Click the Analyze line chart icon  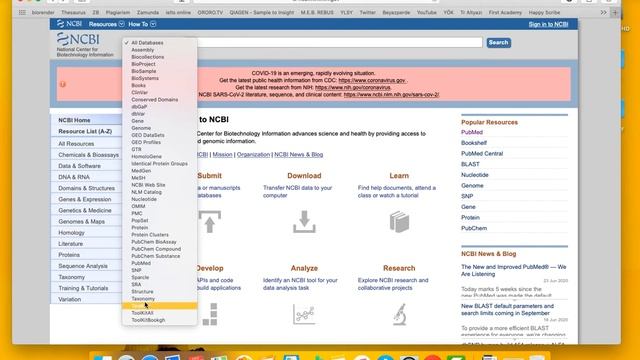(304, 314)
